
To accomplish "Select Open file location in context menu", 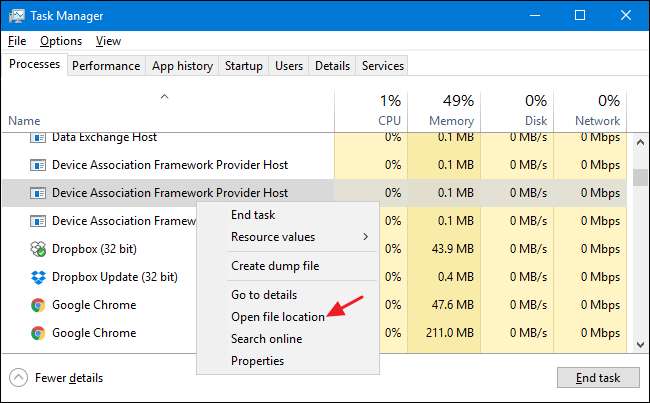I will [277, 317].
